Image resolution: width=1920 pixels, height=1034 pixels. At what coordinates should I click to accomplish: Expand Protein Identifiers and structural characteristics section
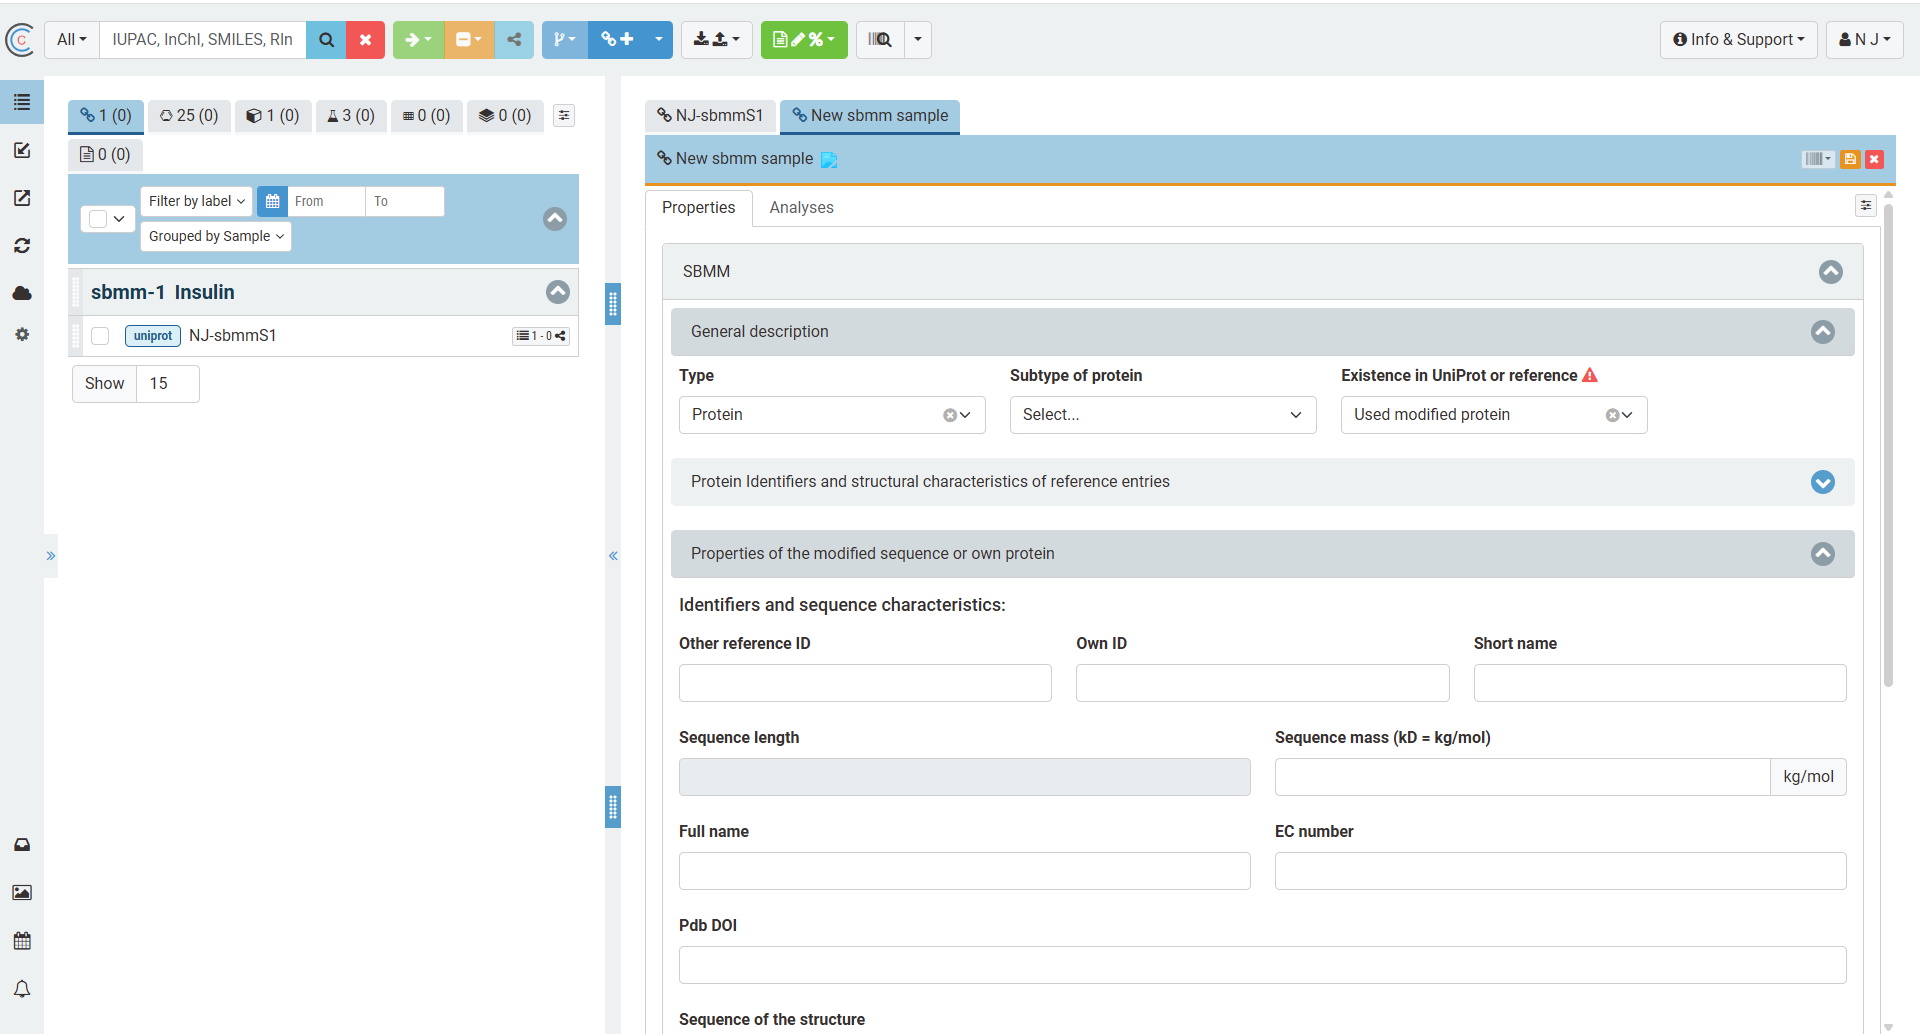tap(1822, 482)
